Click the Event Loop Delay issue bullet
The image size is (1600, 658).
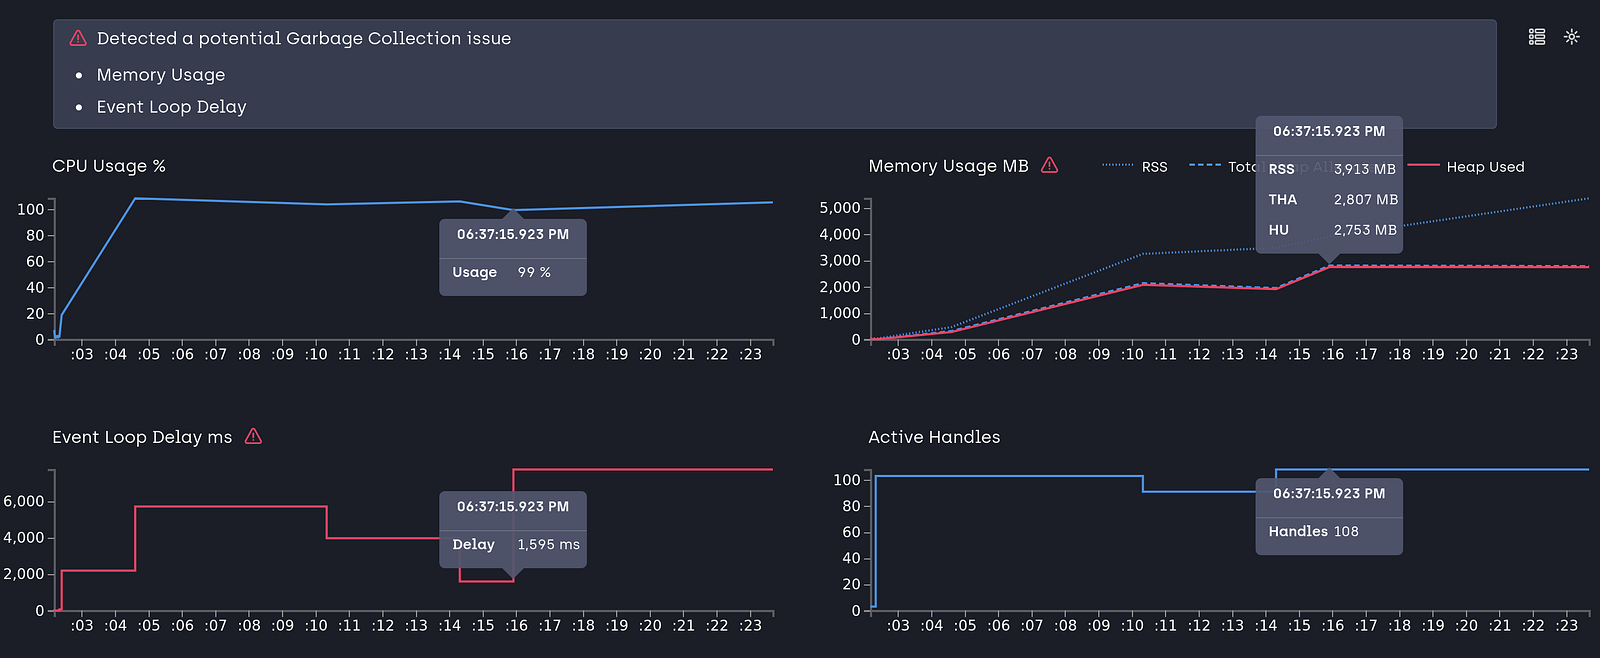click(171, 107)
